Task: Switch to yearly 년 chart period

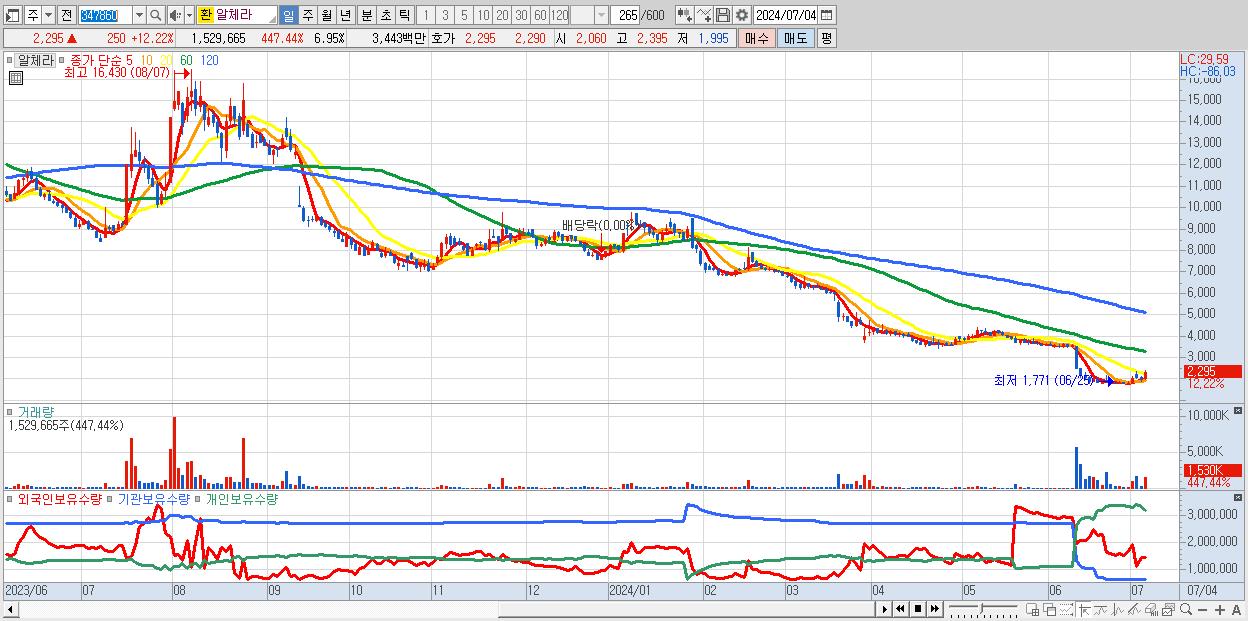Action: pos(345,15)
